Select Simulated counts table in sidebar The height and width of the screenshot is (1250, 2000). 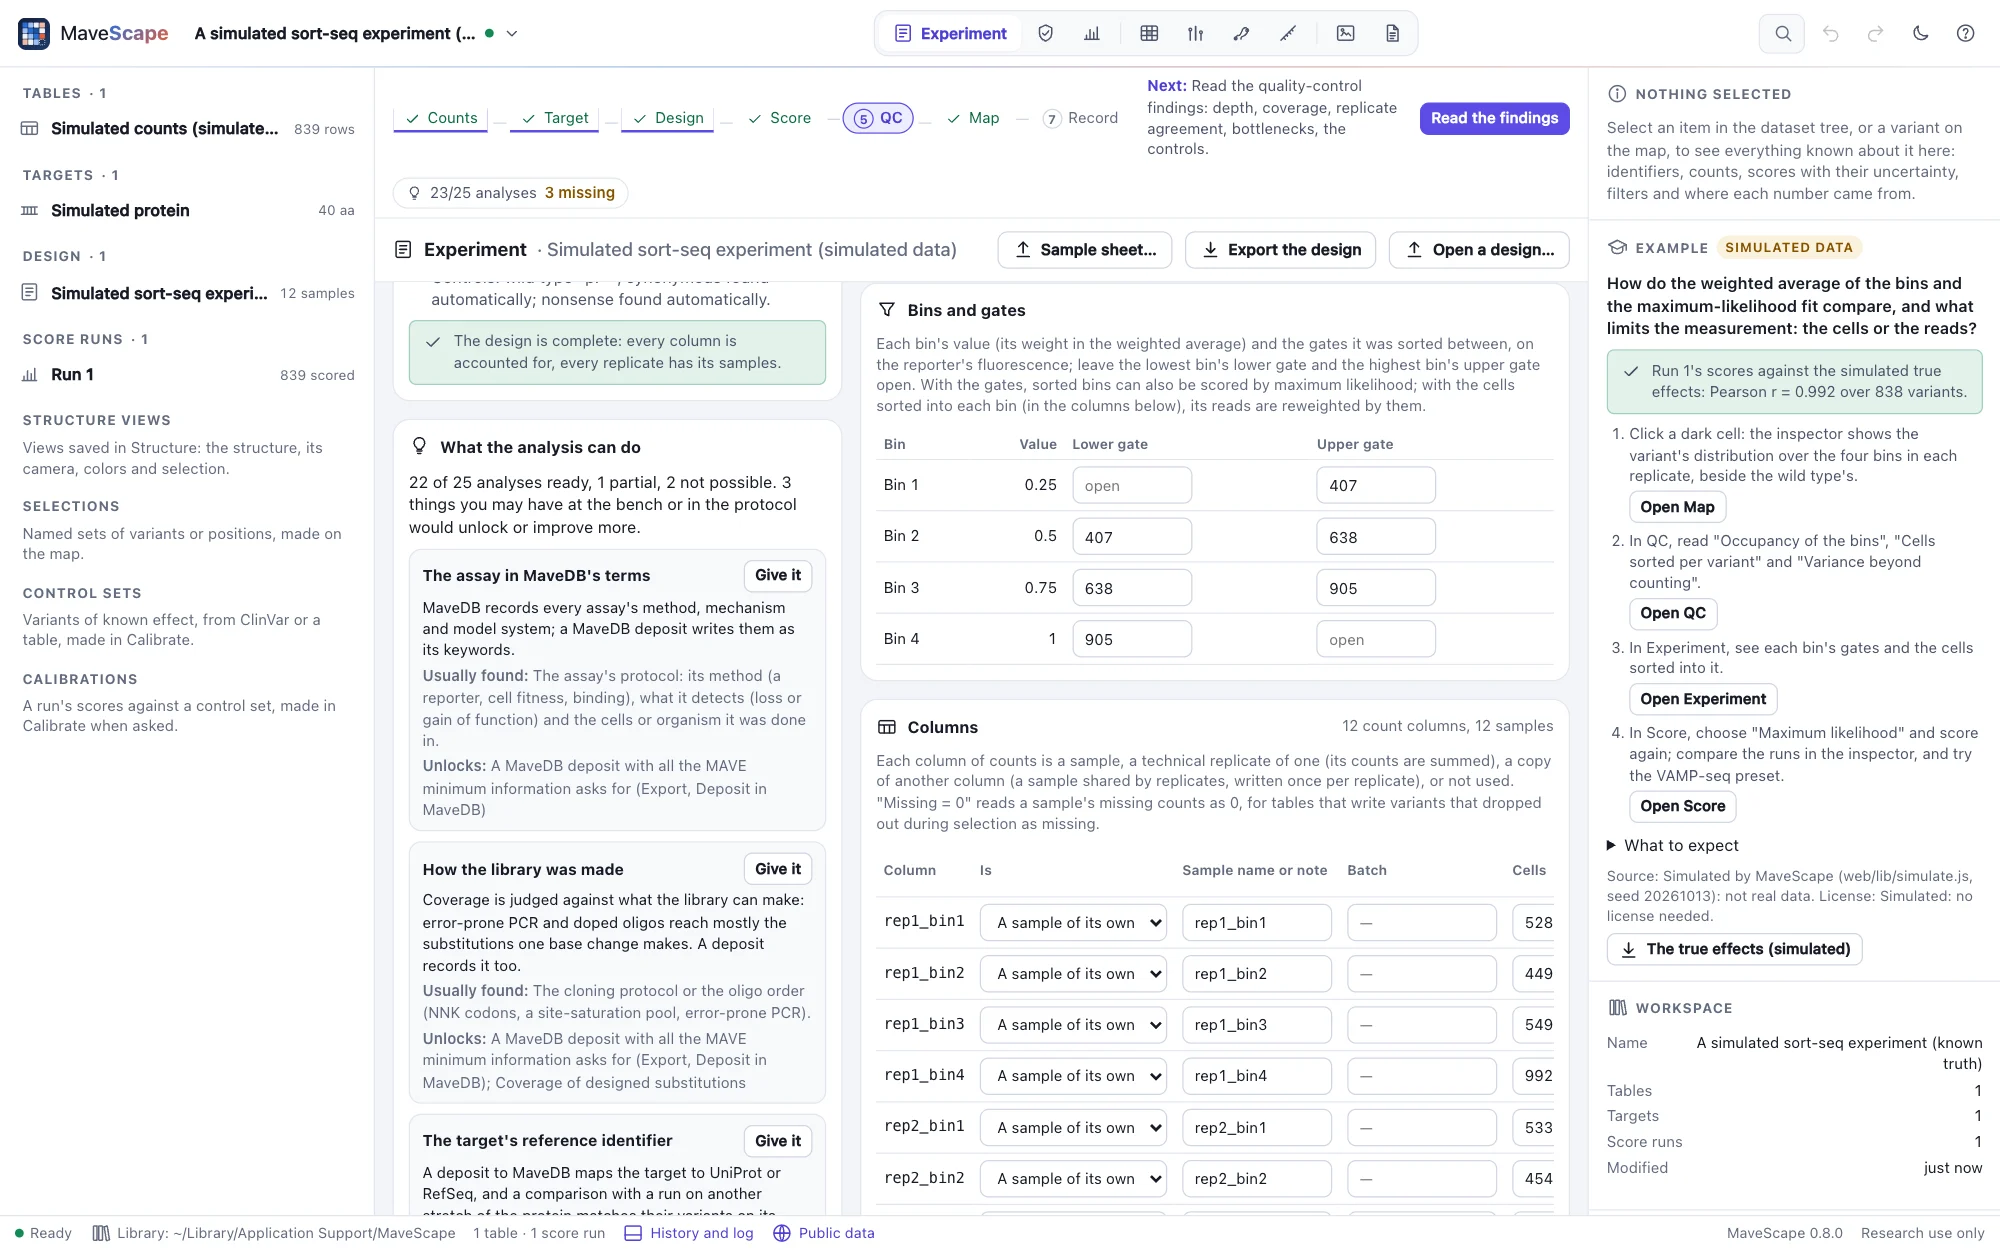point(188,129)
